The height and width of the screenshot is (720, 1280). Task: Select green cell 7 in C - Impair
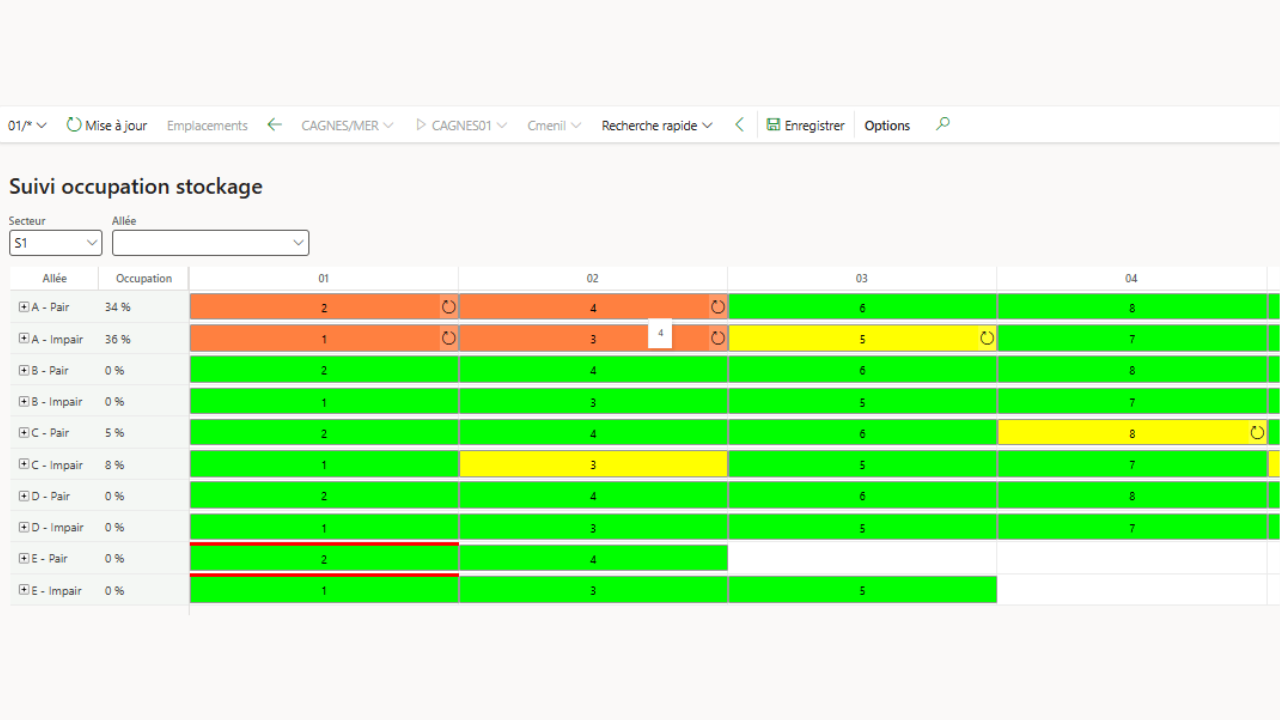point(1132,464)
